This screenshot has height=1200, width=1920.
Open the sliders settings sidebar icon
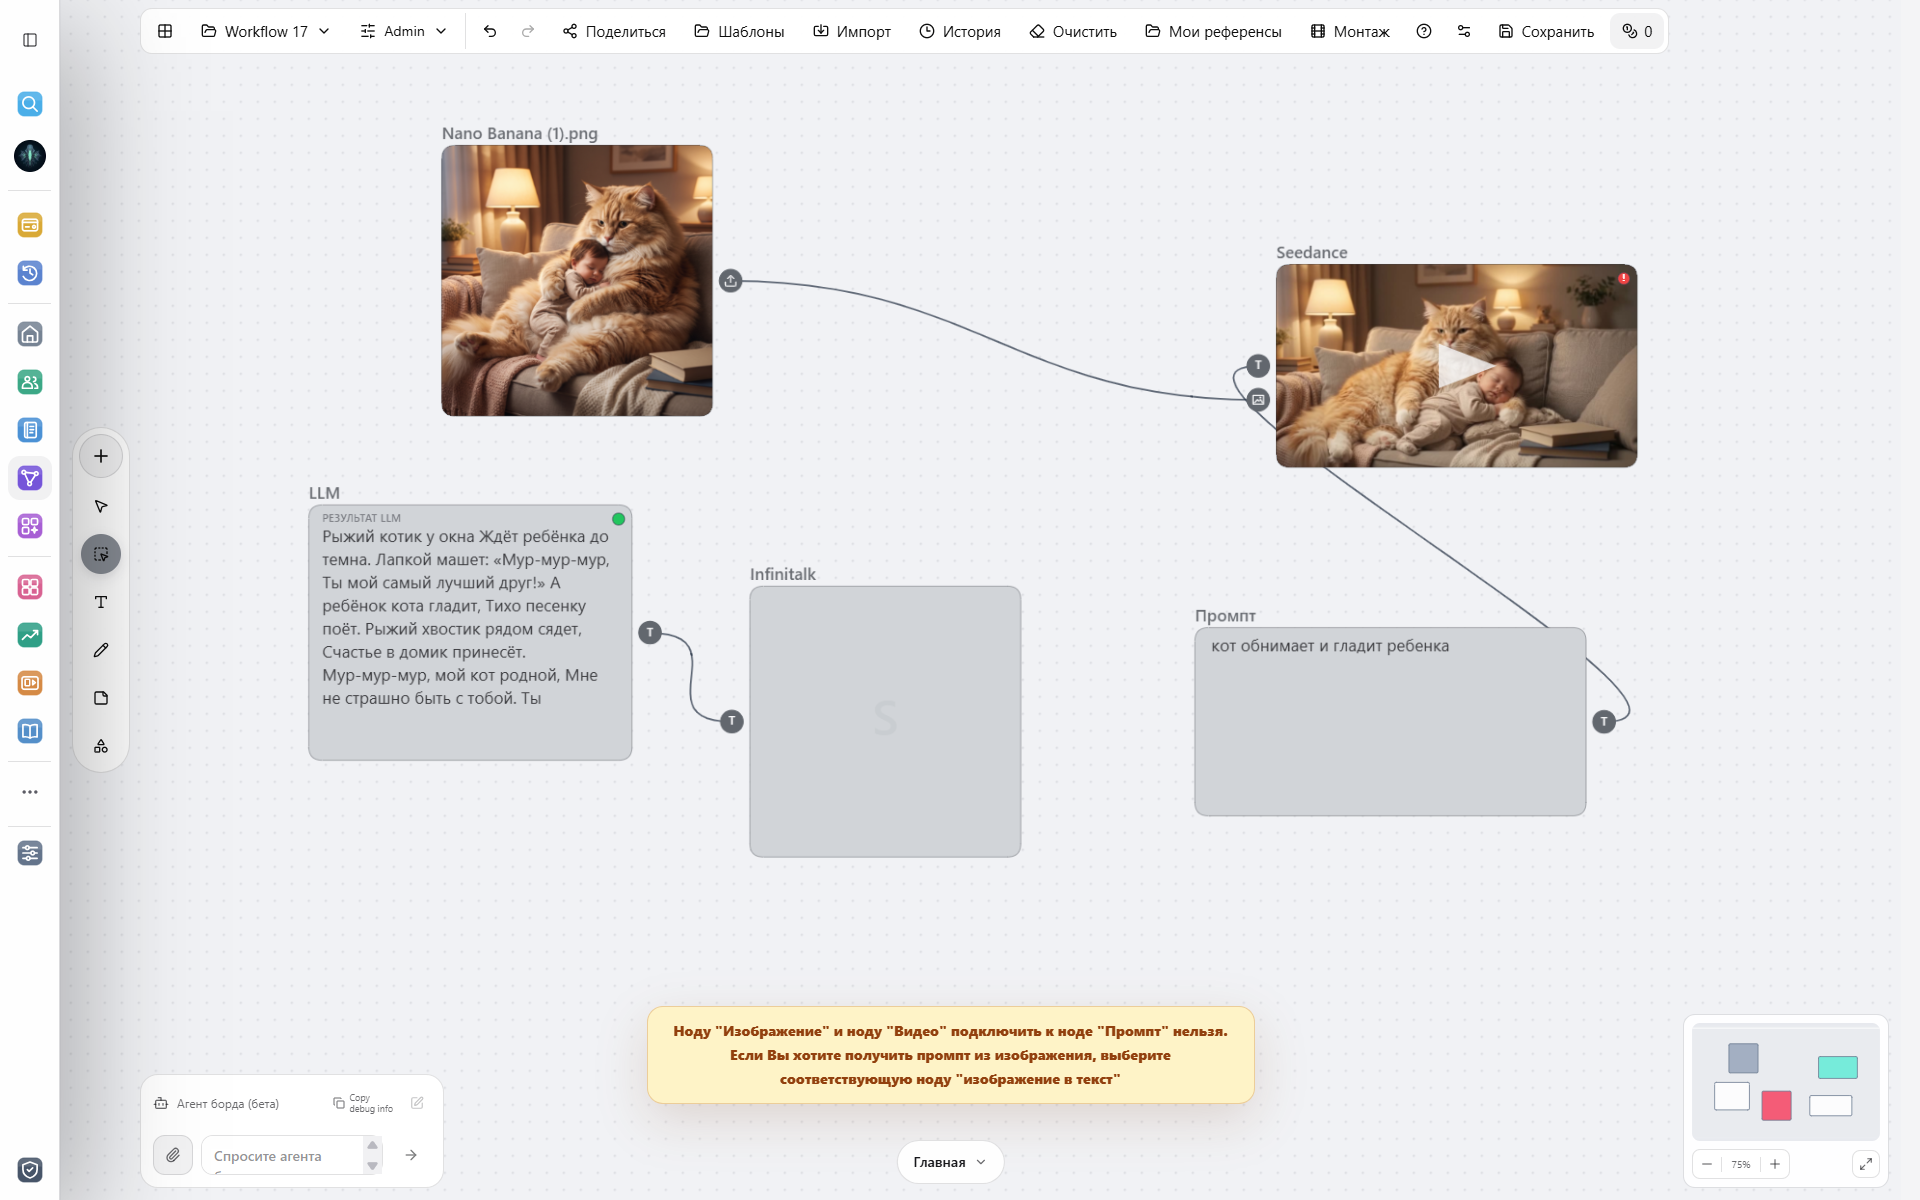pos(30,853)
